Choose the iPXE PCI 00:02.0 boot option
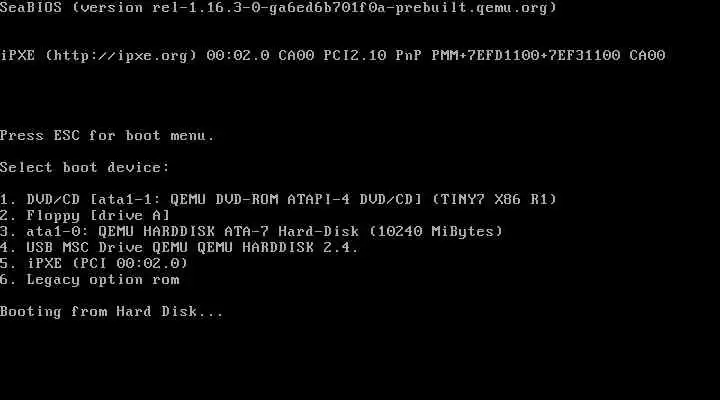The height and width of the screenshot is (400, 720). click(94, 264)
